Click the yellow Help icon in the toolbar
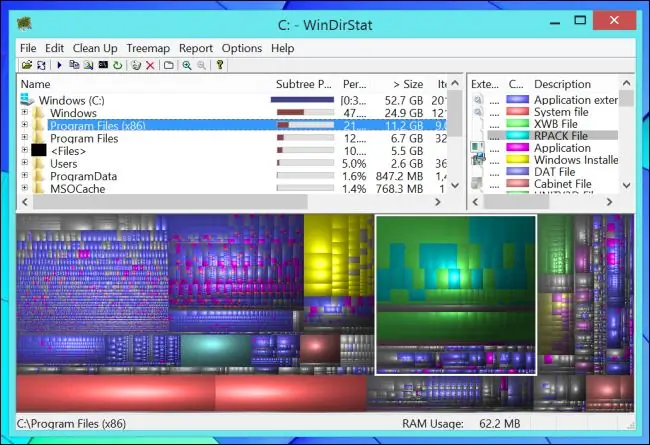Viewport: 650px width, 445px height. coord(220,65)
